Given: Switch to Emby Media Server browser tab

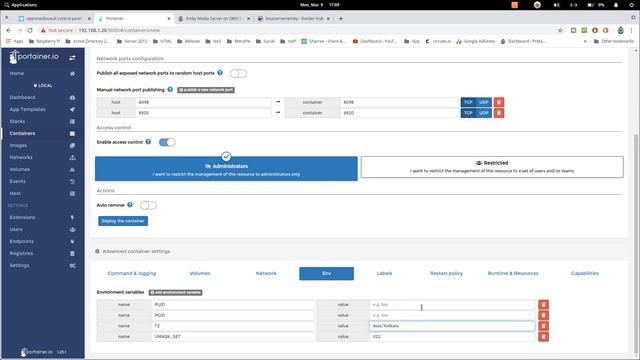Looking at the screenshot, I should pyautogui.click(x=213, y=18).
